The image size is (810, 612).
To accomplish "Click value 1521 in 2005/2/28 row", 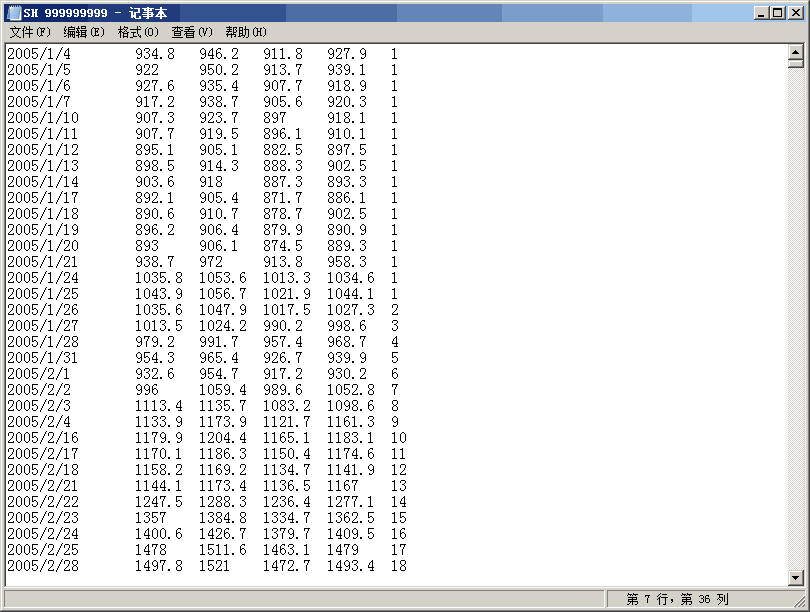I will [214, 566].
